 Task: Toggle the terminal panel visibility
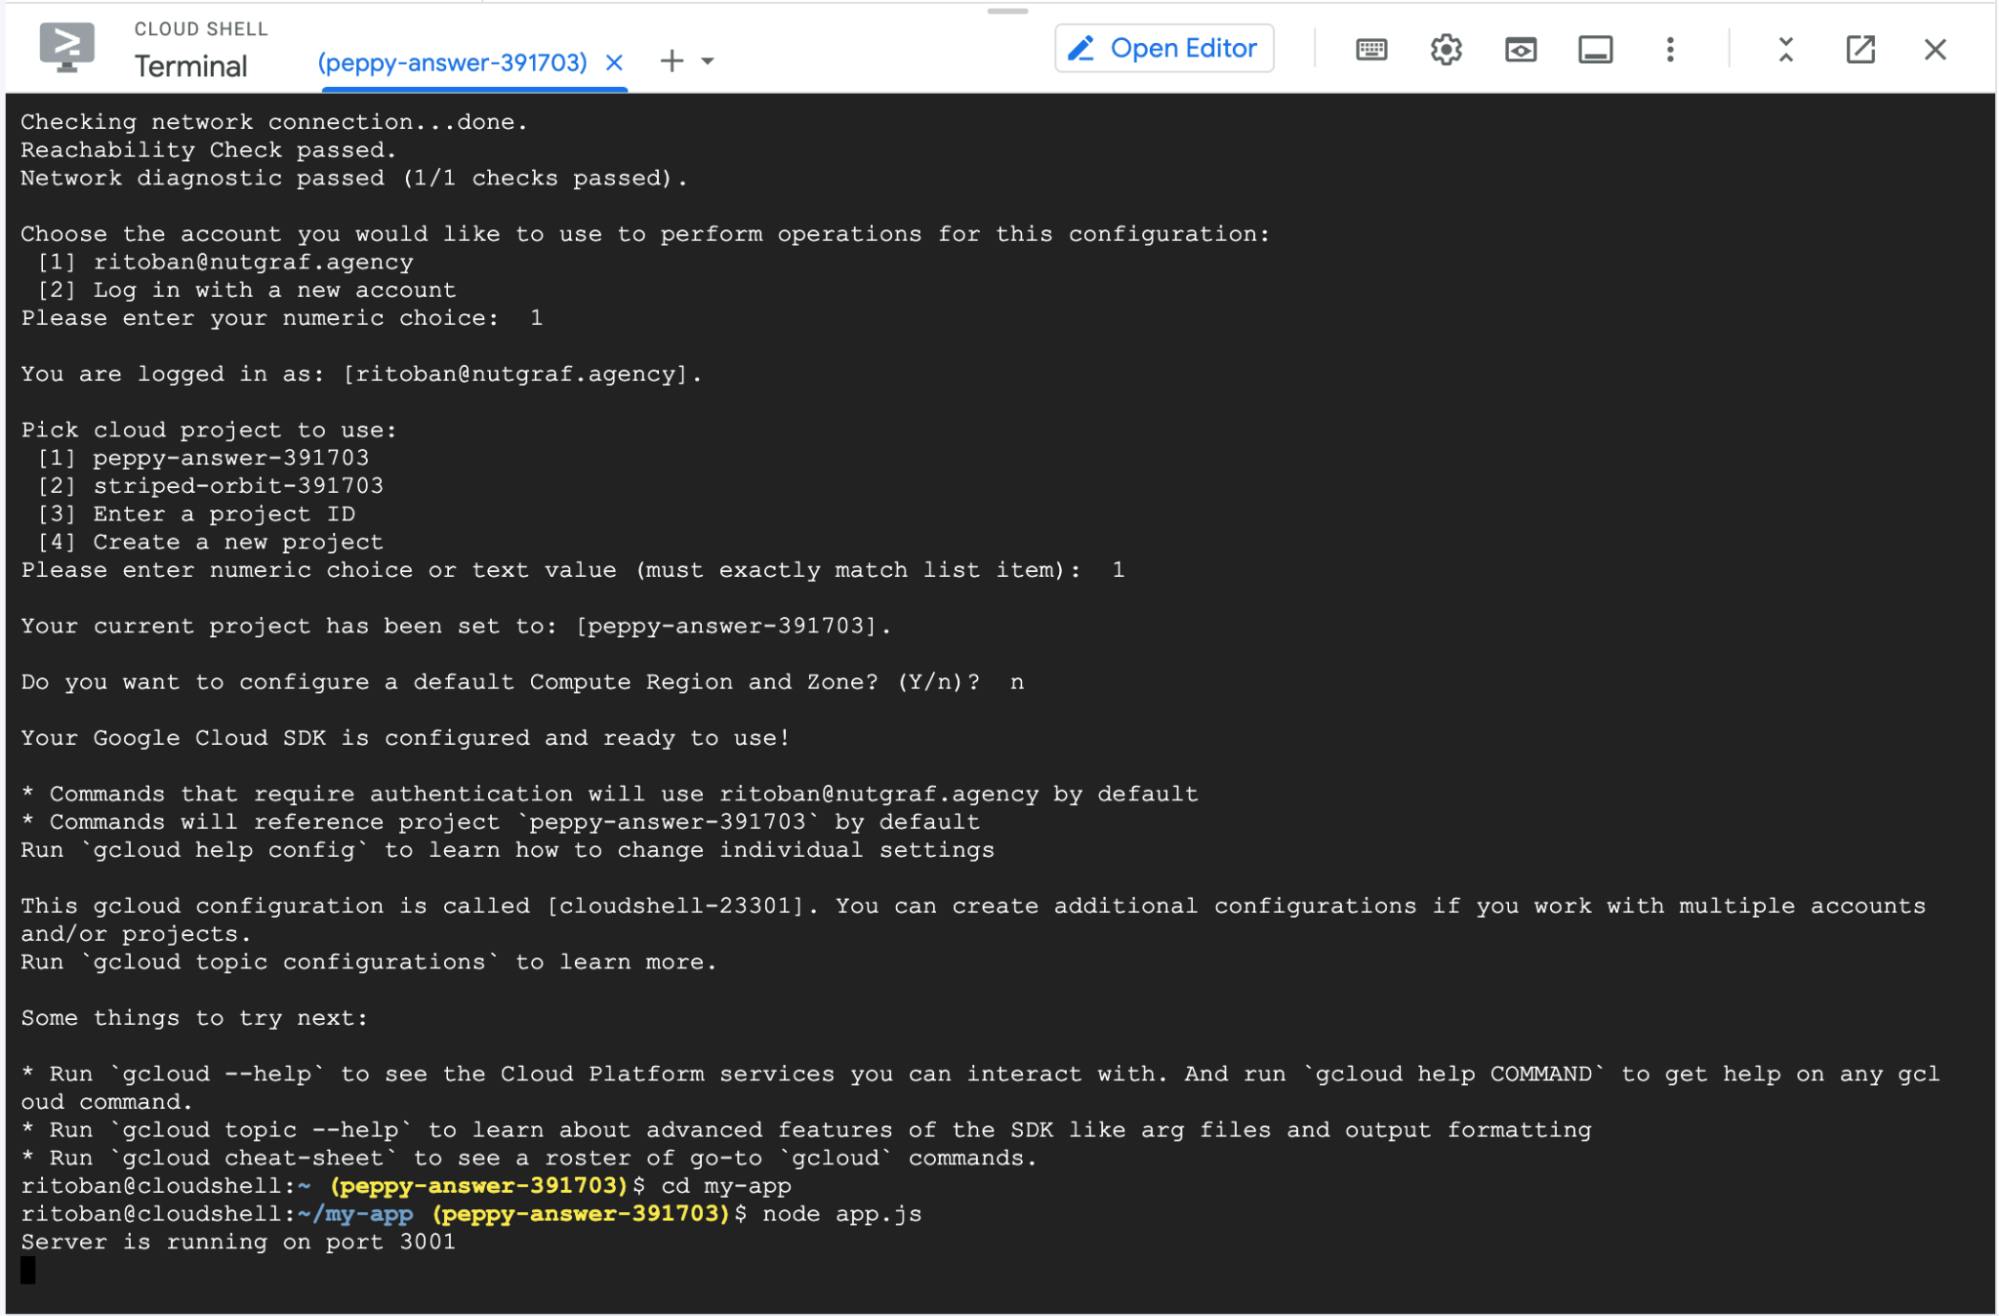pyautogui.click(x=1595, y=48)
